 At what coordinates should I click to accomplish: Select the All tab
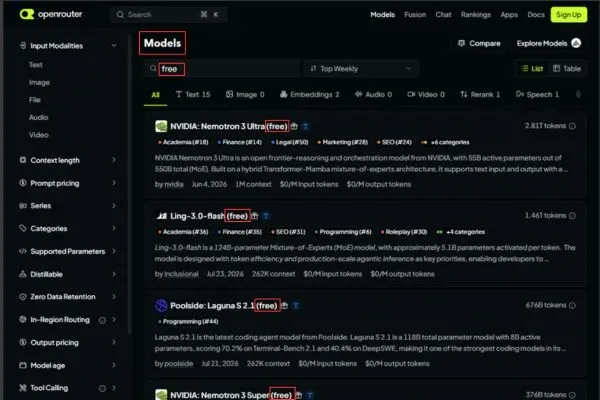pyautogui.click(x=155, y=95)
